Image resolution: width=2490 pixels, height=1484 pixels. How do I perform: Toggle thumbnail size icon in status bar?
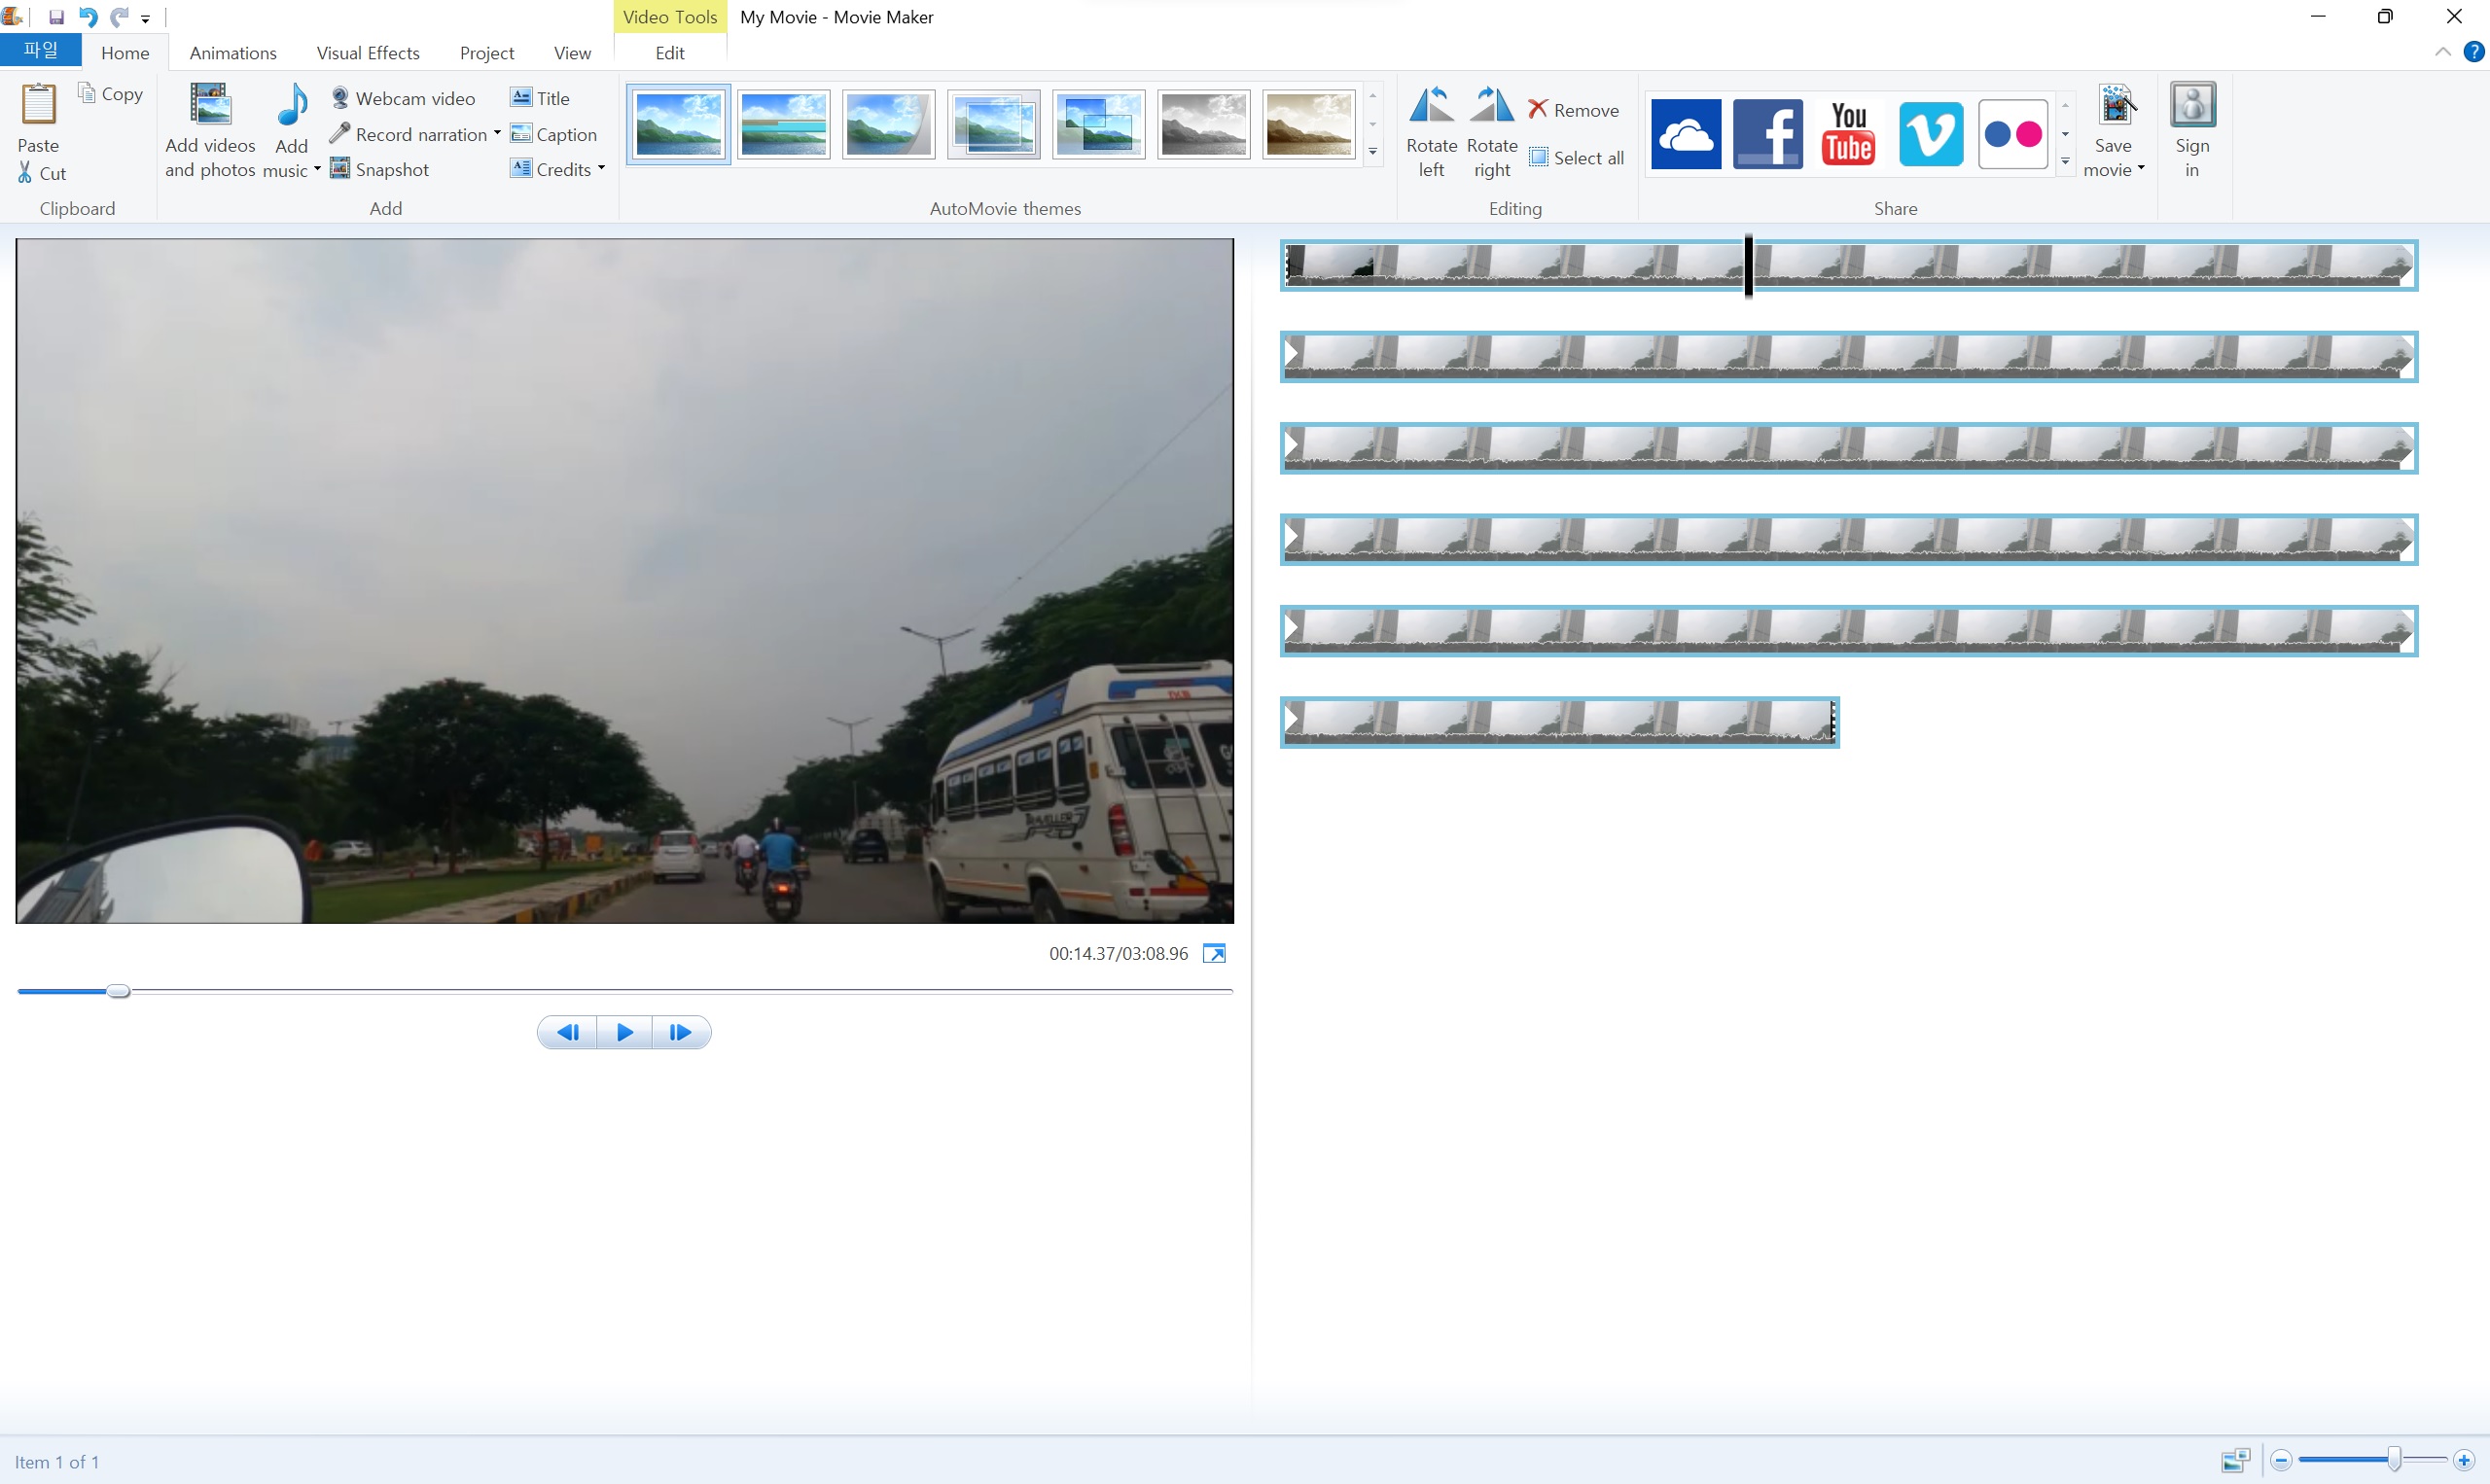[x=2235, y=1461]
